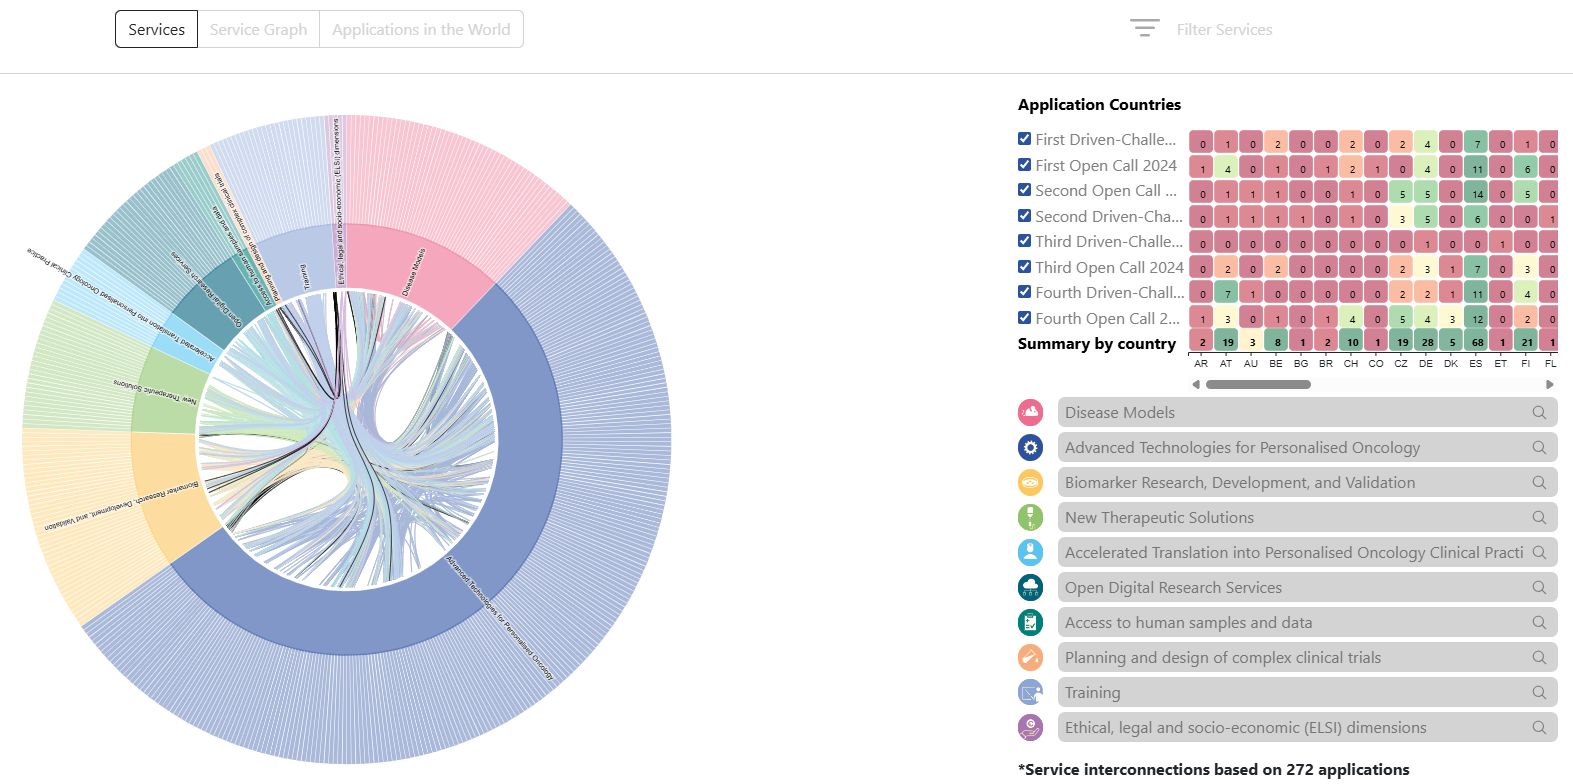Uncheck the First Open Call 2024 checkbox

point(1024,165)
